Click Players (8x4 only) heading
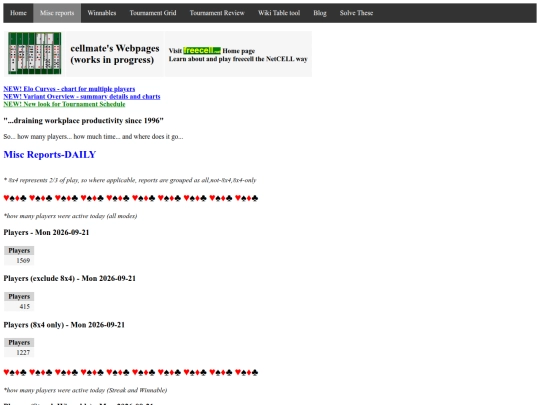 click(64, 325)
